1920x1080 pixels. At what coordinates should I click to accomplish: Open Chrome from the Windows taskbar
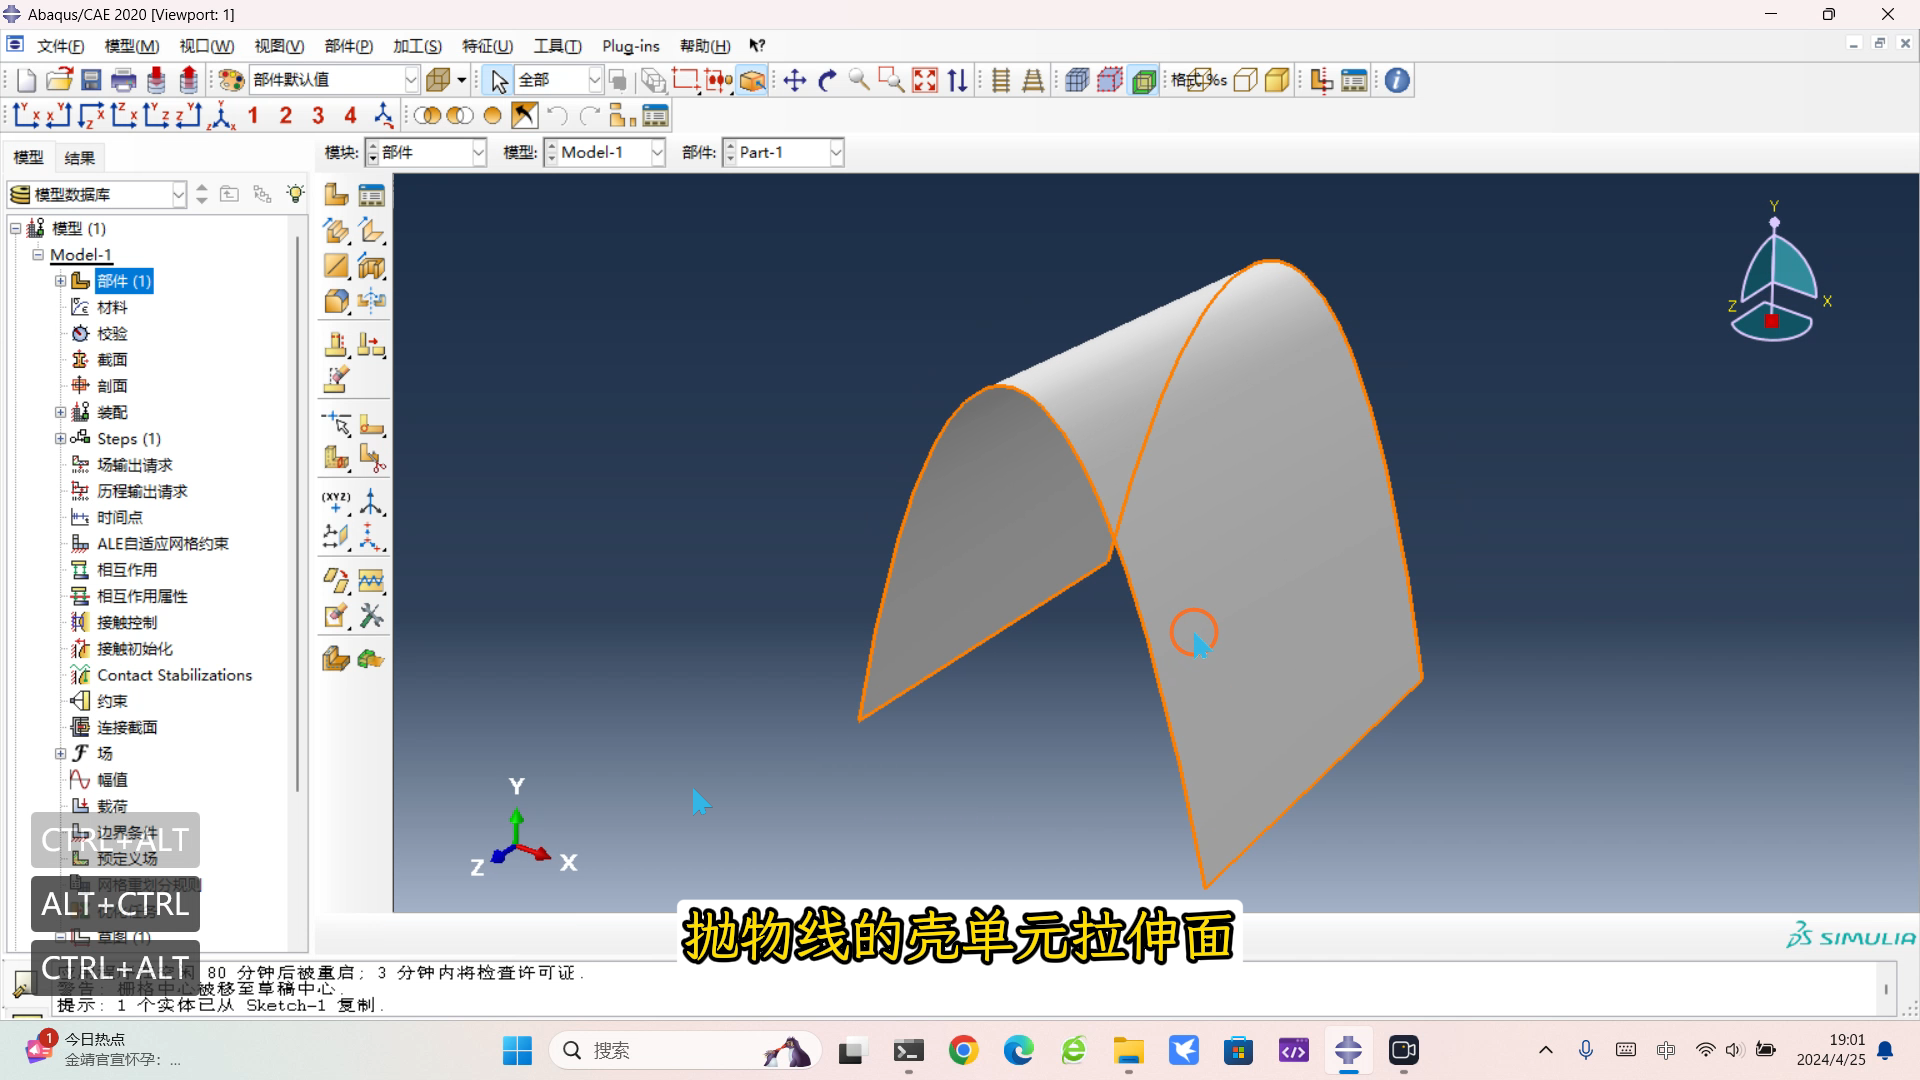(x=963, y=1050)
